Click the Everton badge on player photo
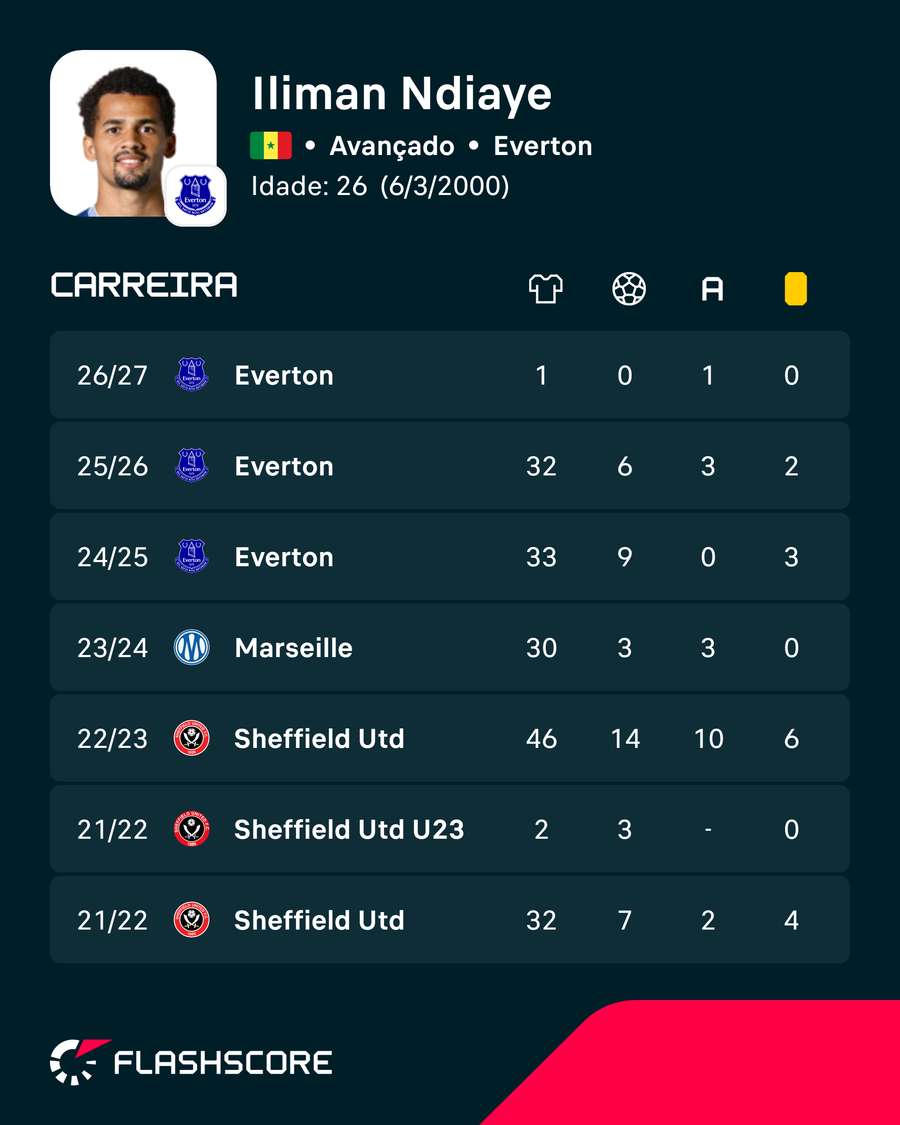Viewport: 900px width, 1125px height. point(195,195)
